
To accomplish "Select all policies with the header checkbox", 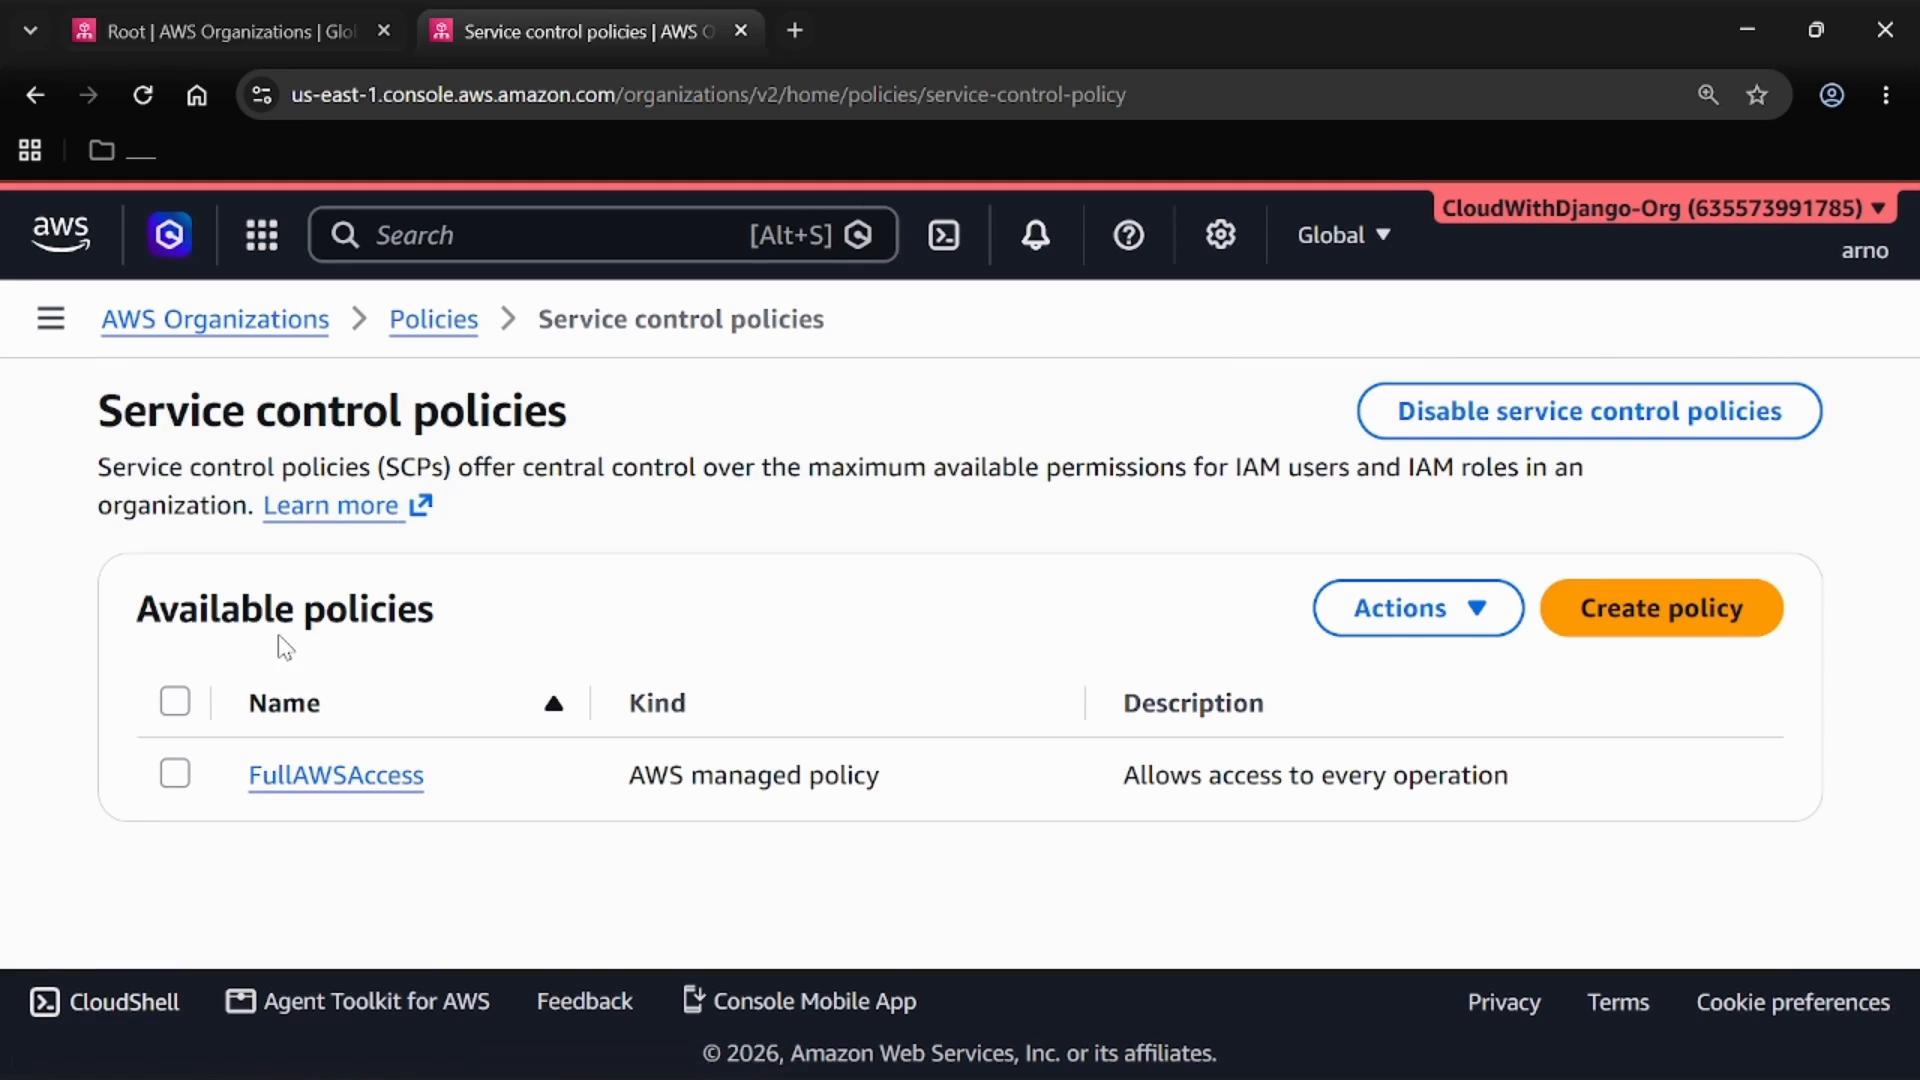I will (175, 702).
